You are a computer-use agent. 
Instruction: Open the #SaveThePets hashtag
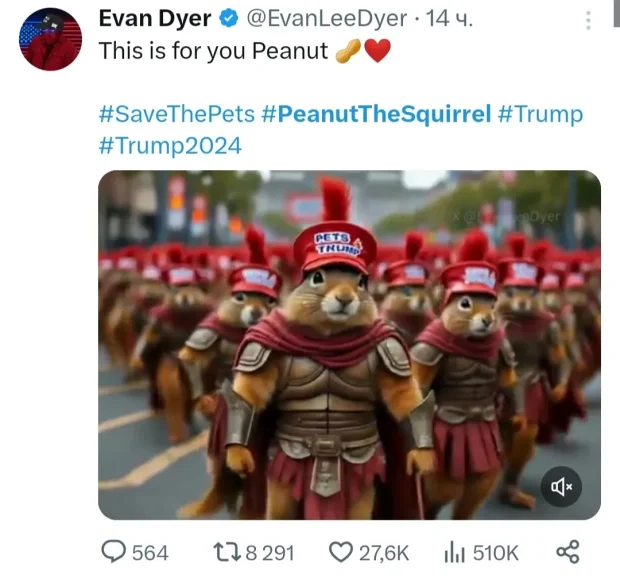[x=177, y=114]
